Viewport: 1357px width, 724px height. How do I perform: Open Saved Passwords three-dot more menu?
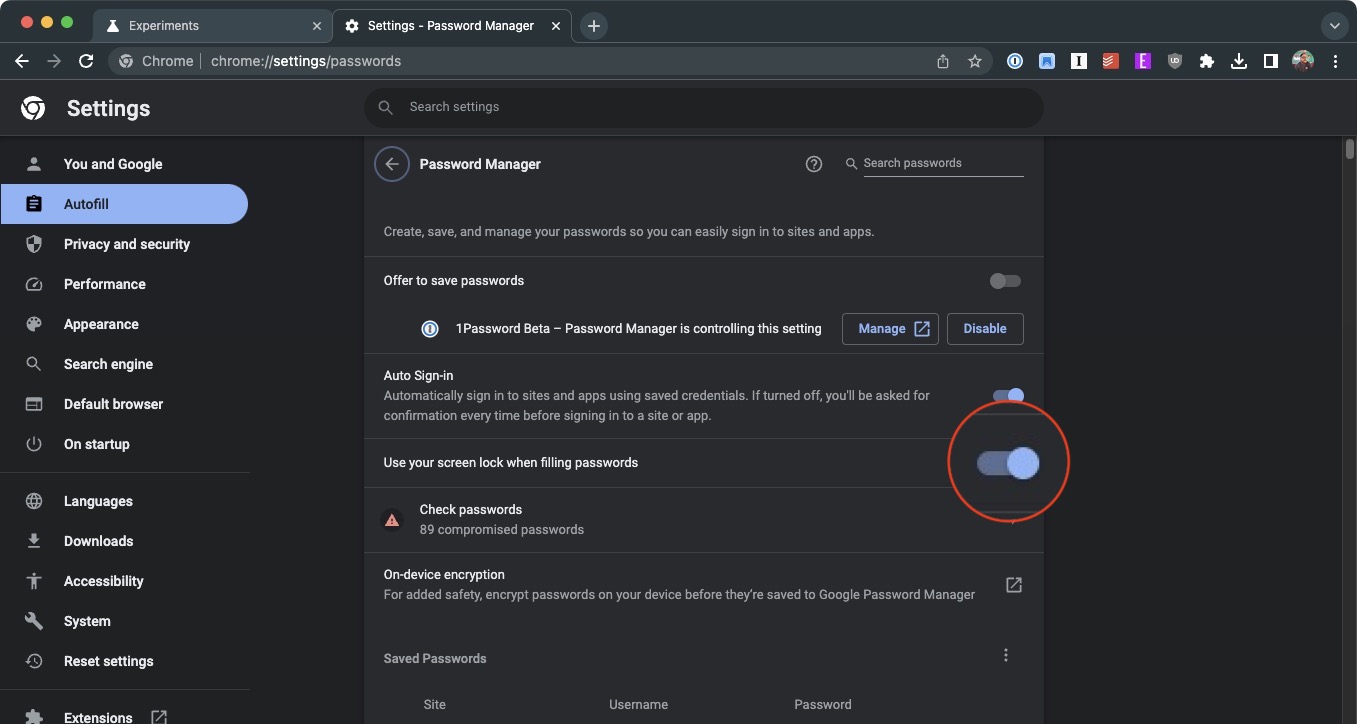pyautogui.click(x=1006, y=655)
